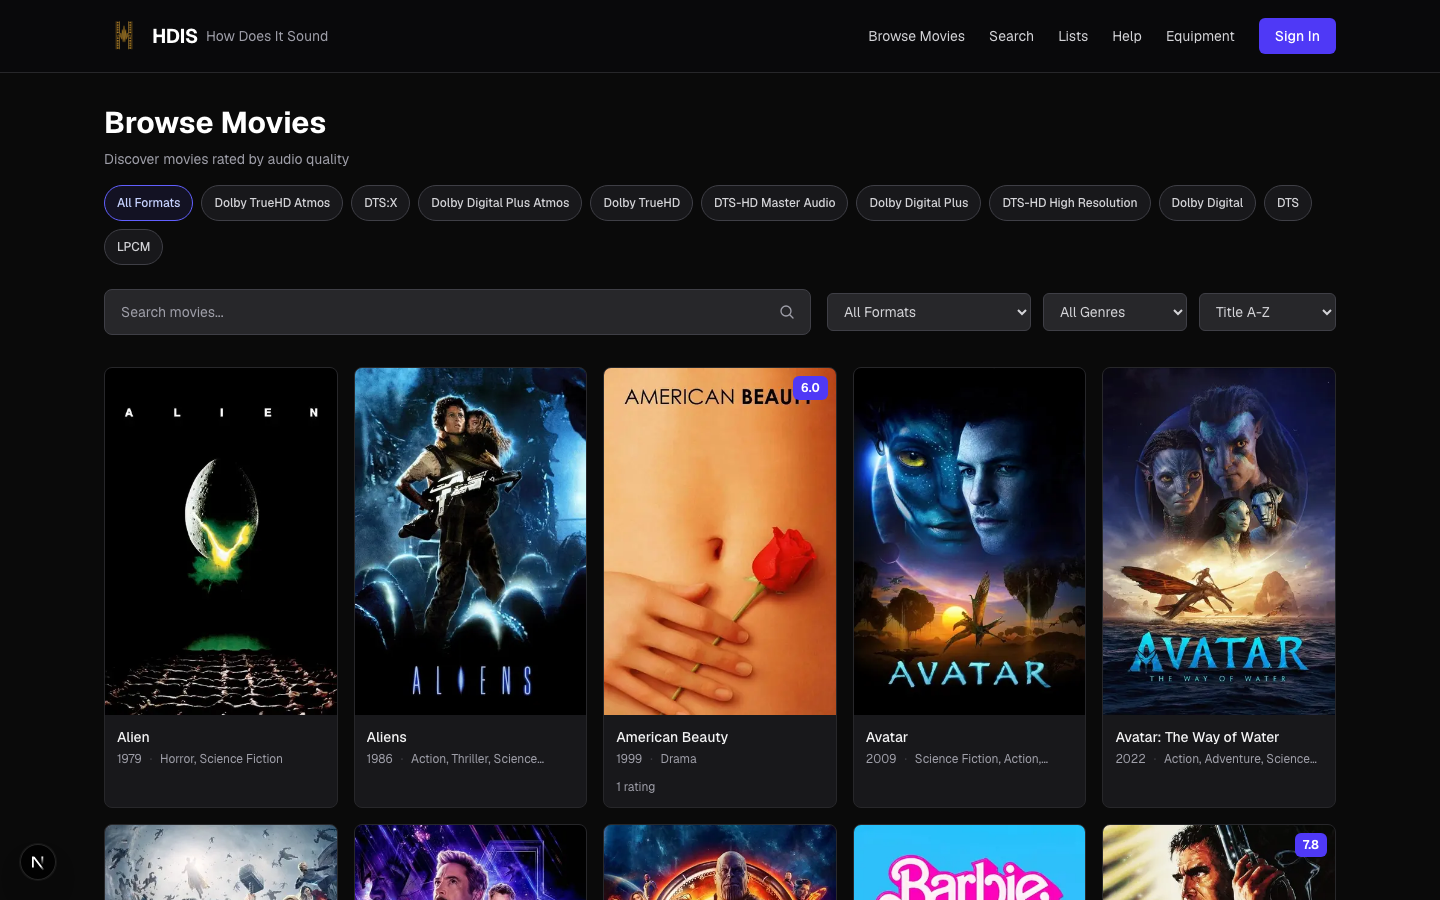Focus the Search movies field

pyautogui.click(x=457, y=312)
